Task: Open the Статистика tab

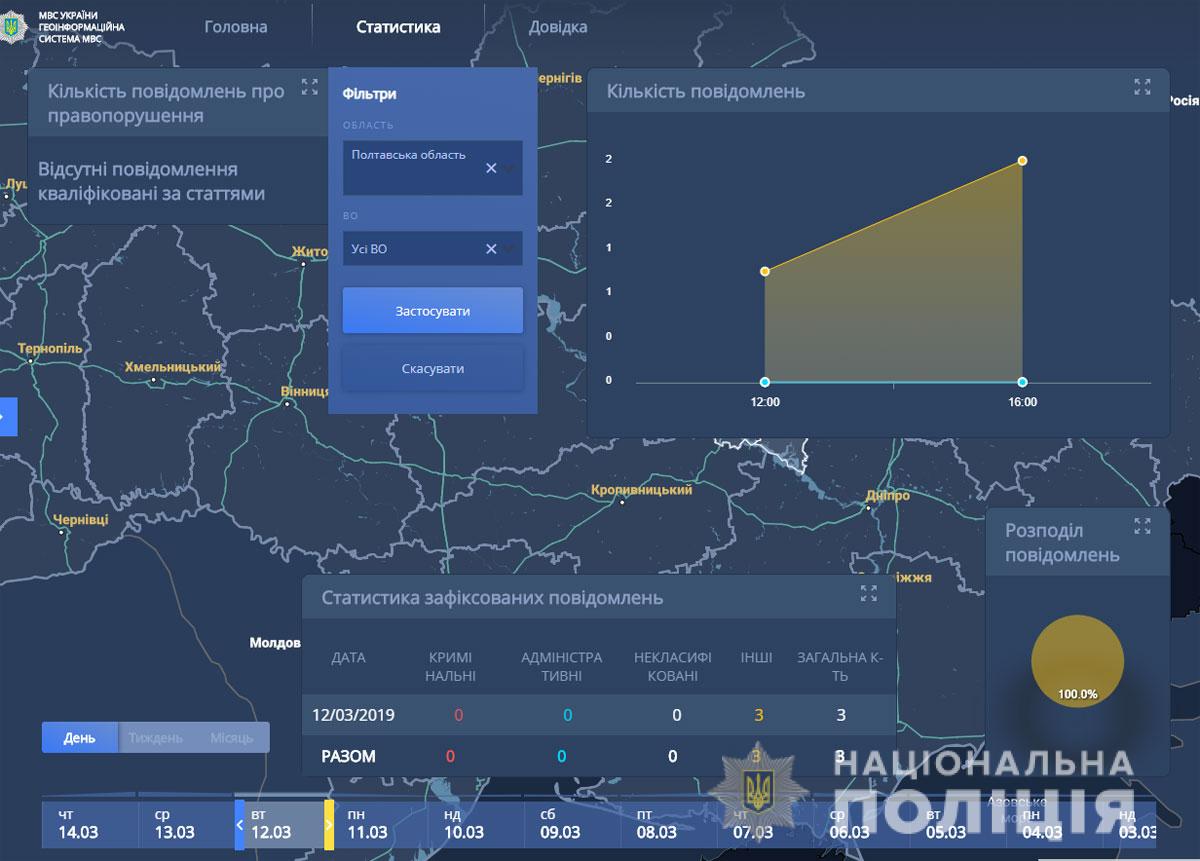Action: 398,27
